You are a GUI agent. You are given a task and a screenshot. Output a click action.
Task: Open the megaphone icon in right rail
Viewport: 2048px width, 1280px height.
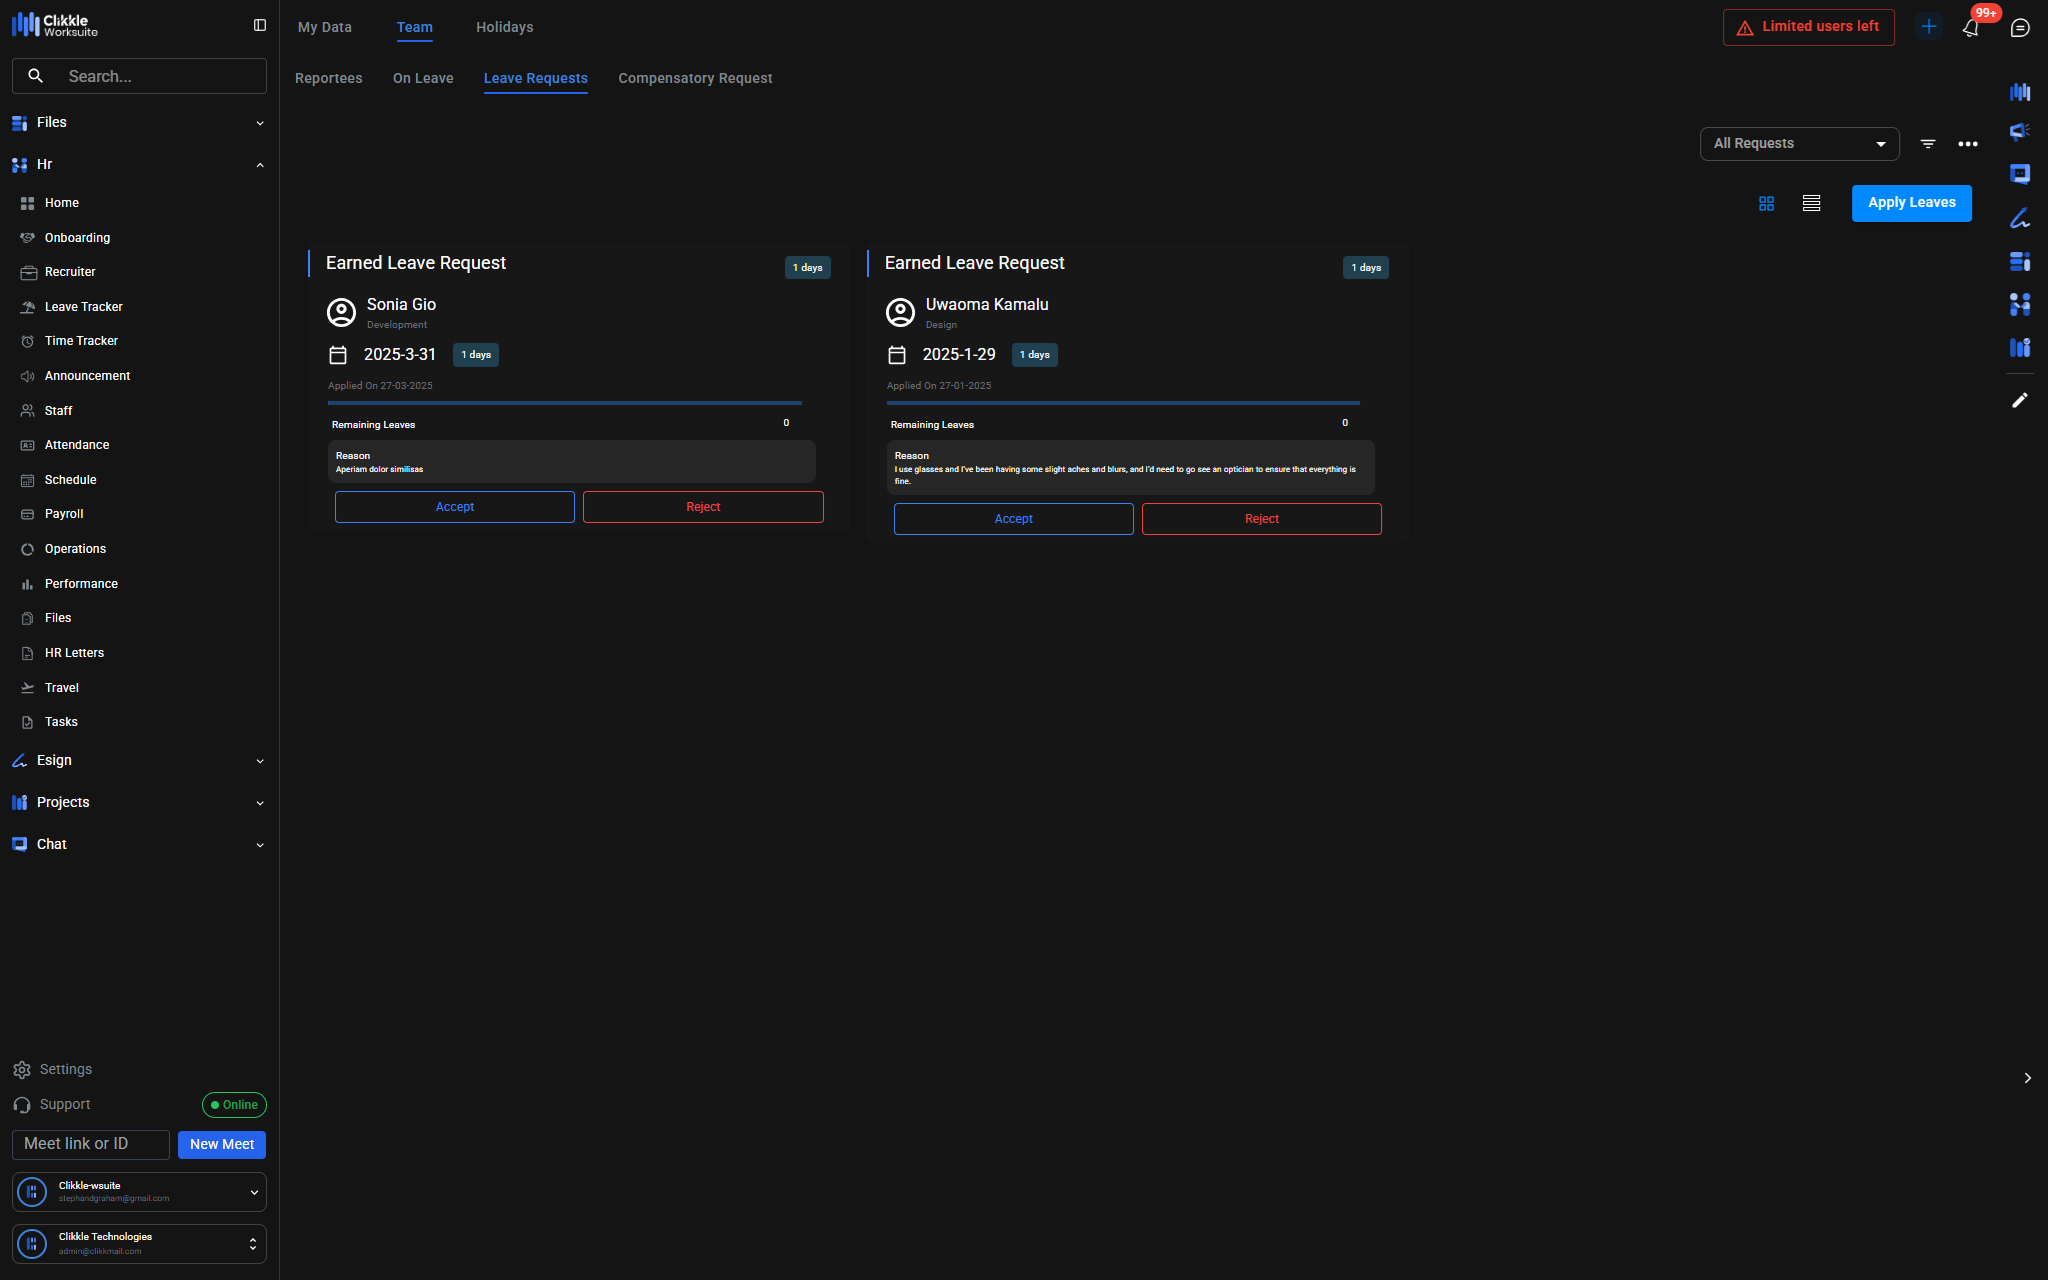point(2020,132)
